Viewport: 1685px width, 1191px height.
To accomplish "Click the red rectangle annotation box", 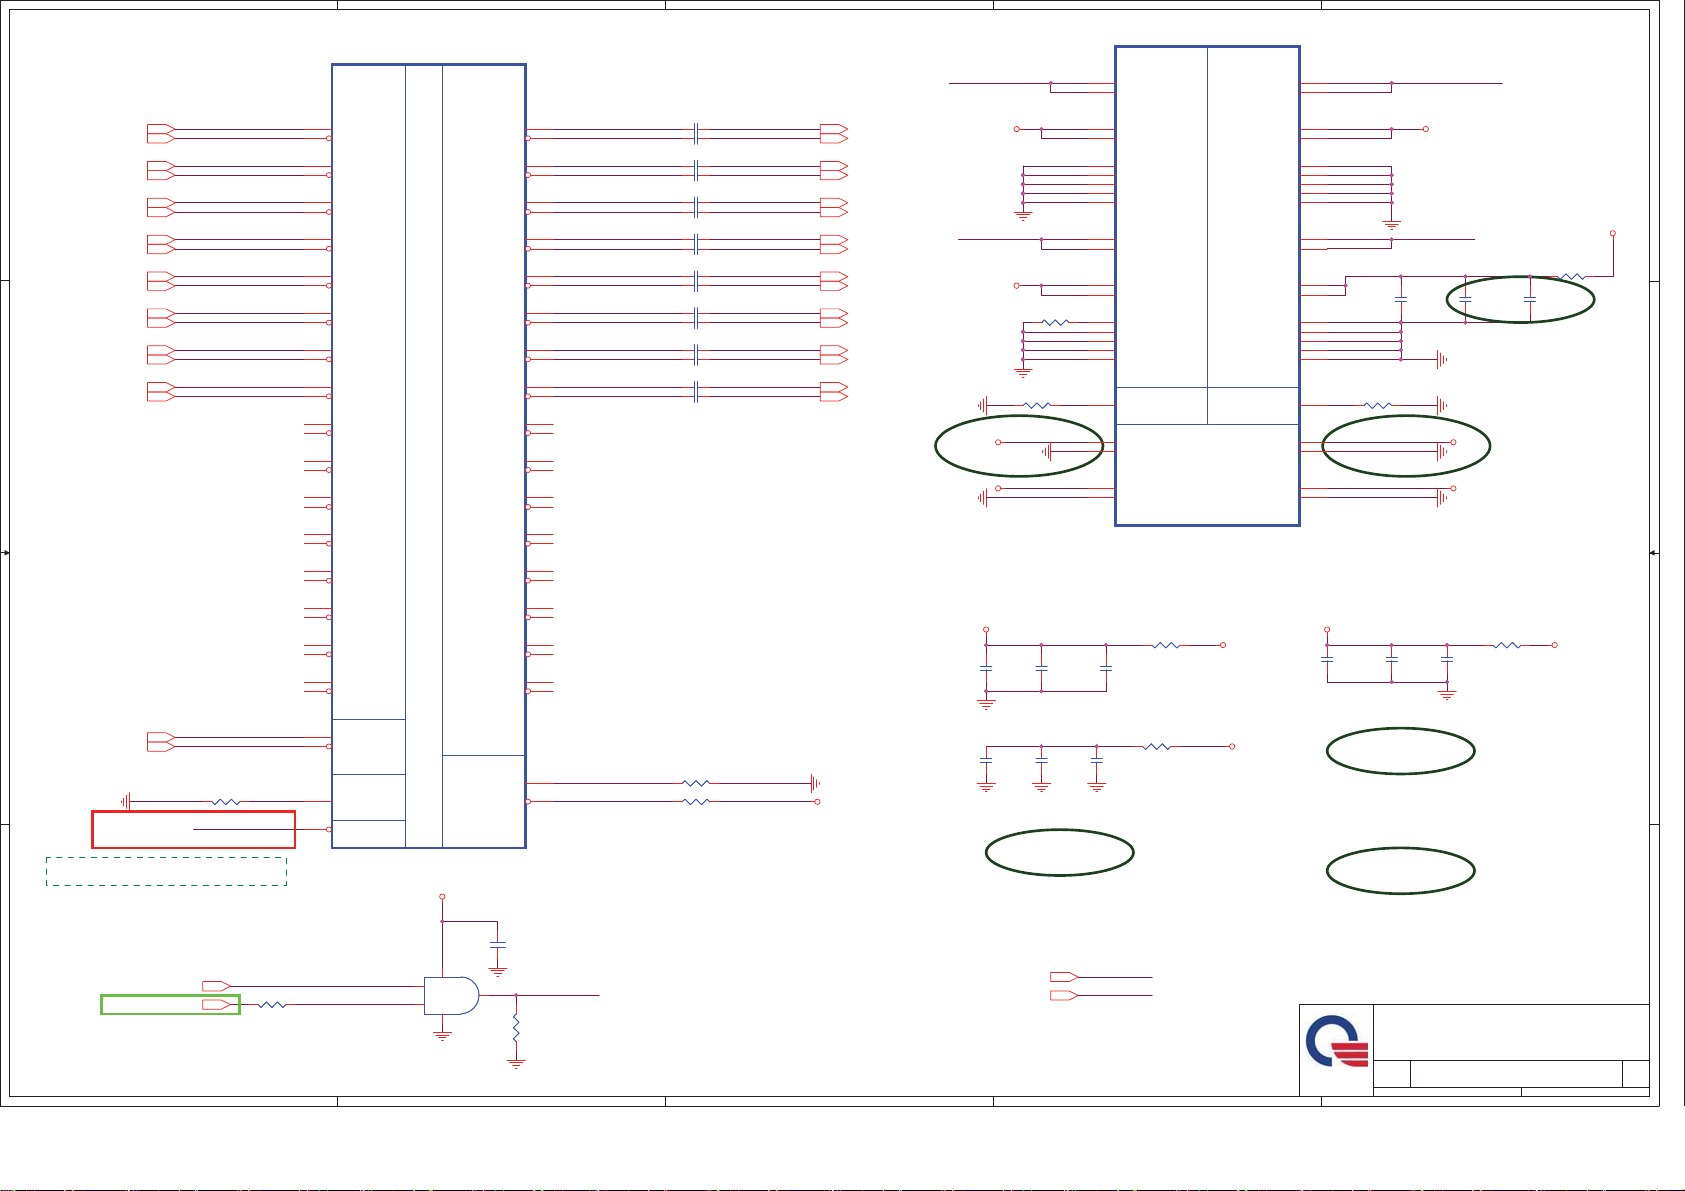I will click(193, 829).
